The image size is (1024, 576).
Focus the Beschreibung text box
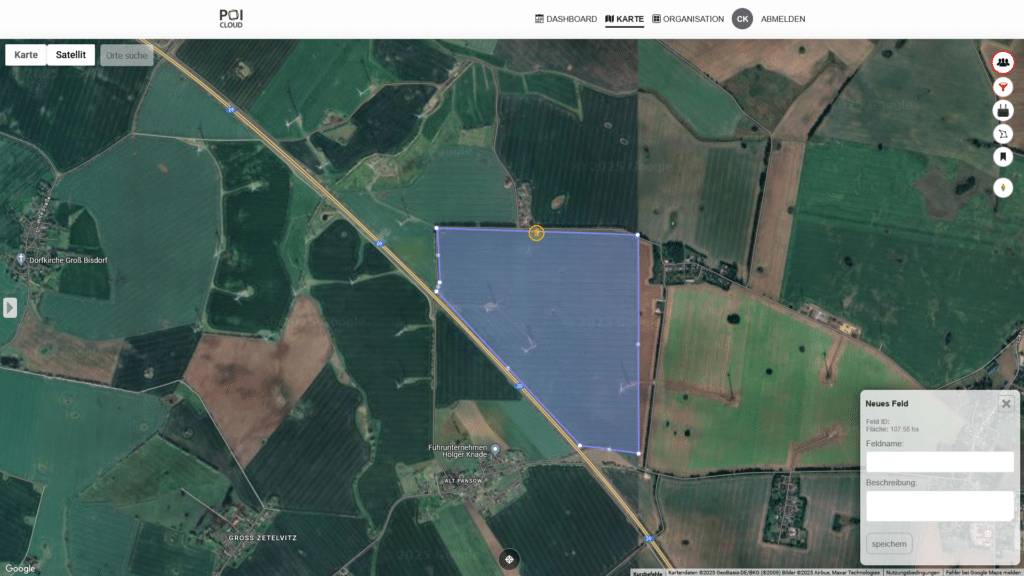click(939, 505)
